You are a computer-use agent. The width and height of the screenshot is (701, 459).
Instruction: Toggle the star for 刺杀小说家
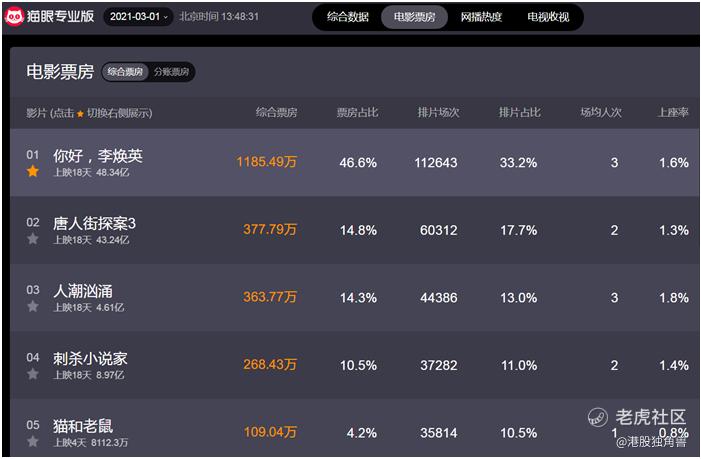33,374
